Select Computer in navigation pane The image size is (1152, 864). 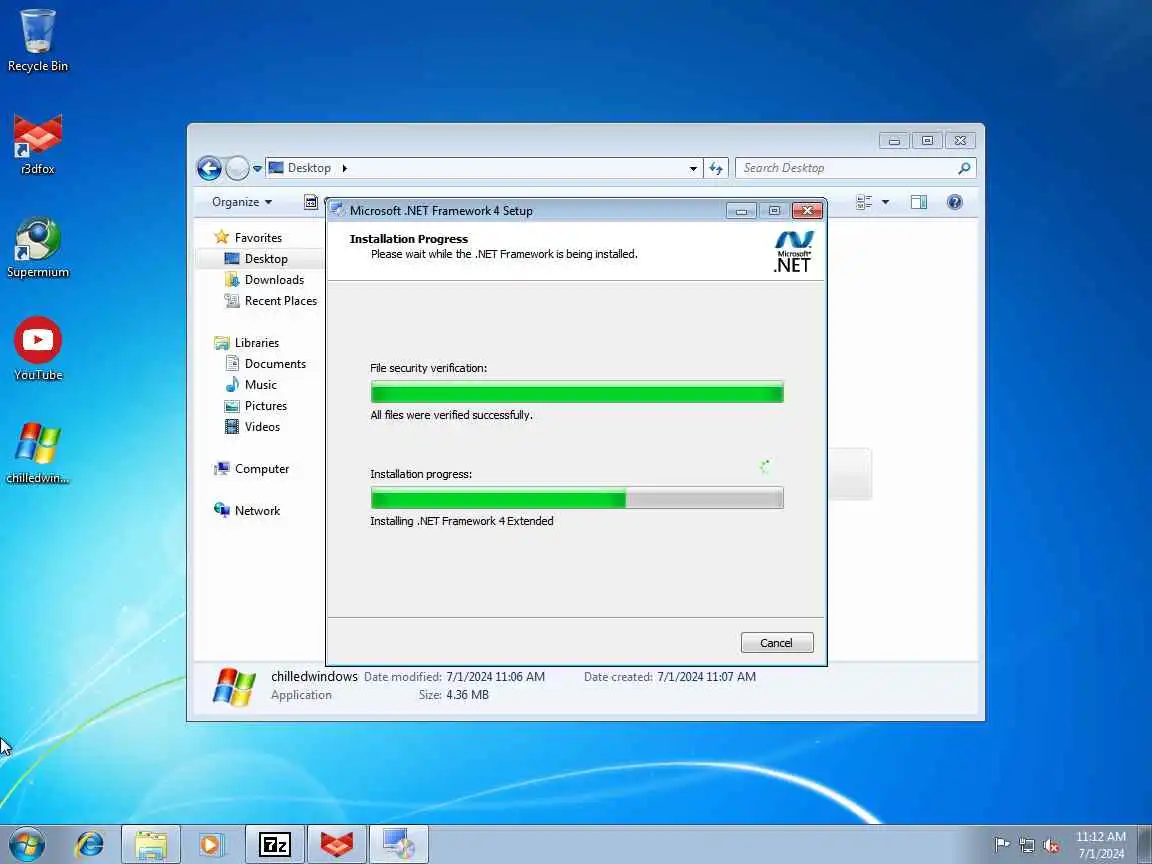[x=251, y=469]
